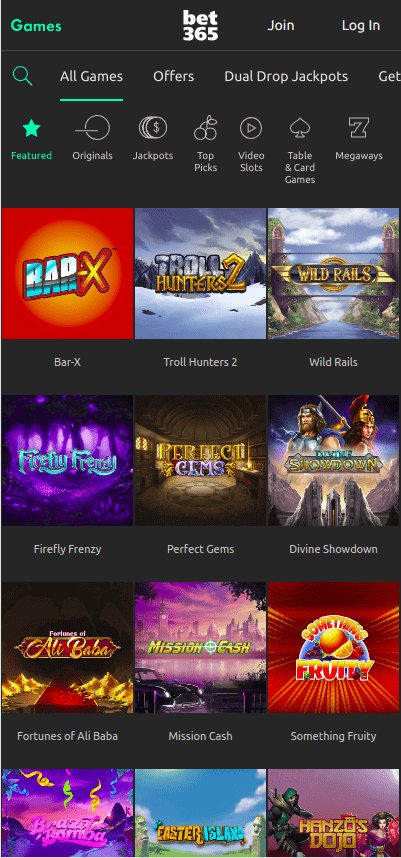Click the Log In link
The height and width of the screenshot is (858, 401).
[361, 25]
